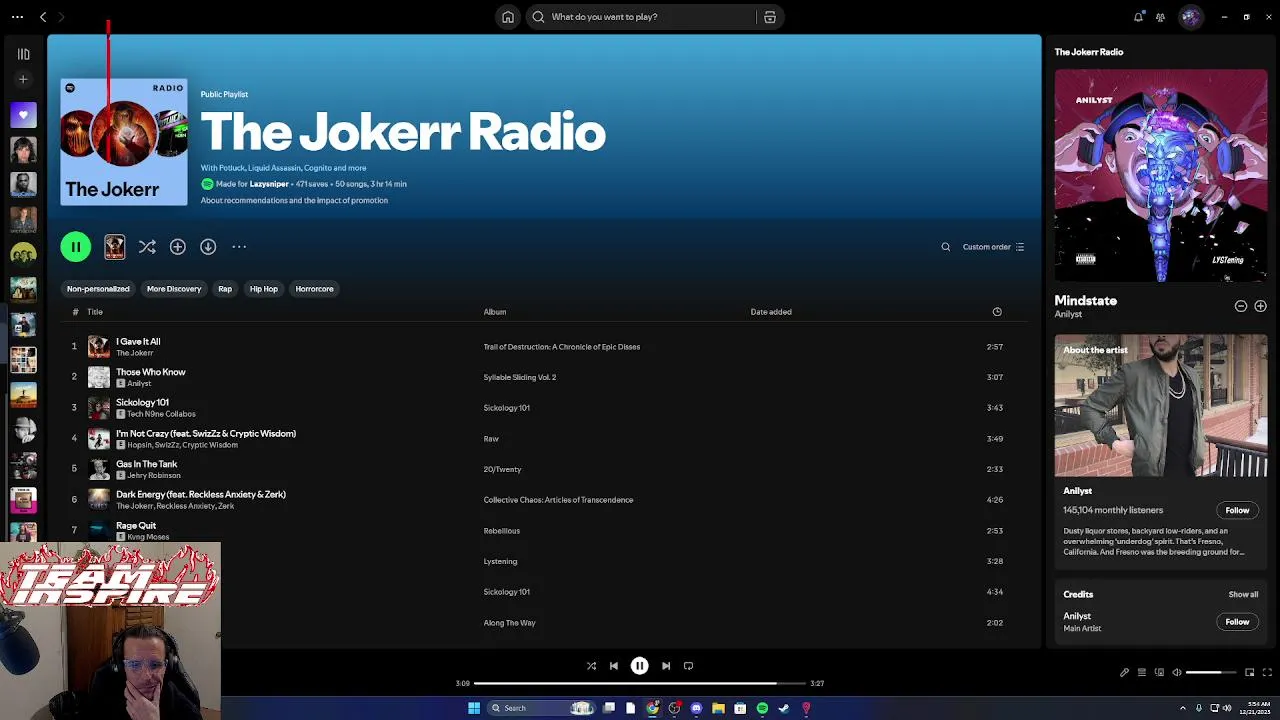Hide Mindstate with the minus icon
This screenshot has width=1280, height=720.
(x=1241, y=306)
